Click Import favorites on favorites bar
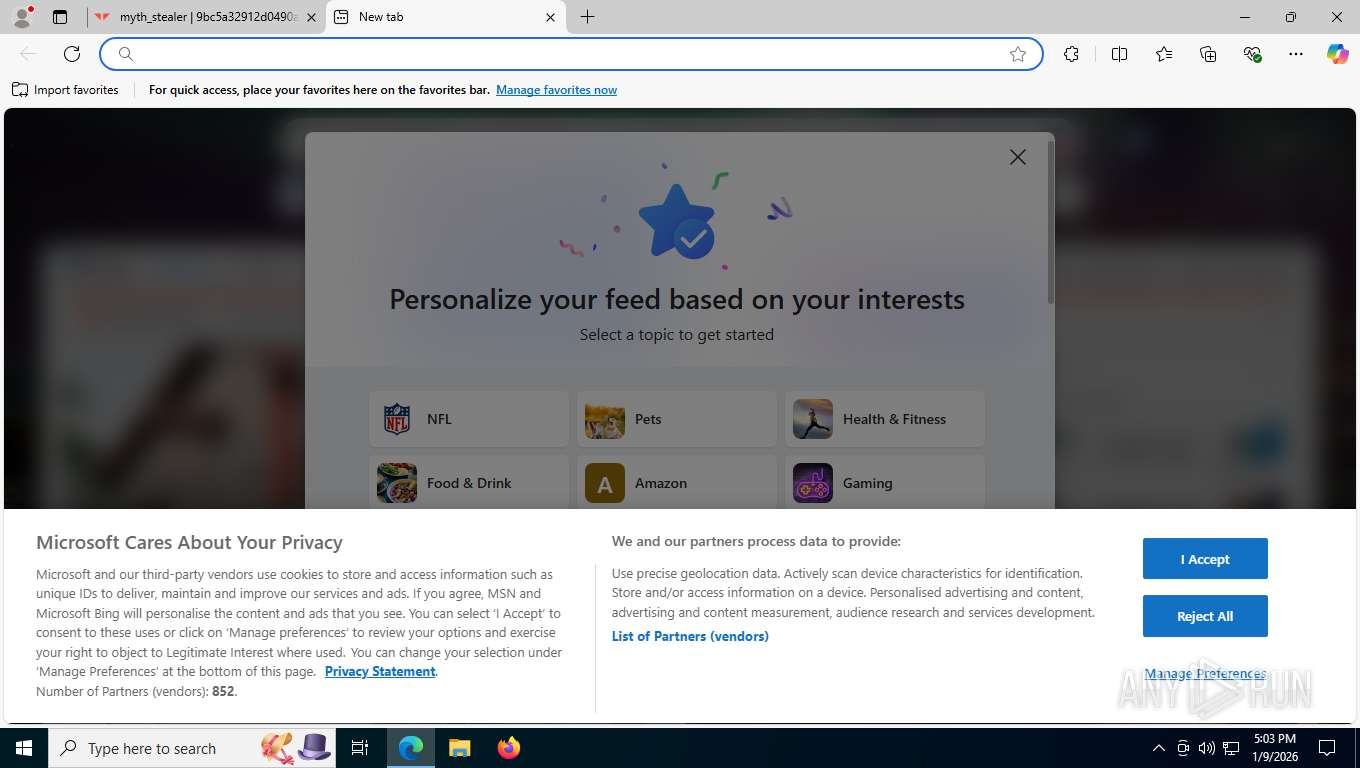Image resolution: width=1360 pixels, height=768 pixels. pos(65,90)
